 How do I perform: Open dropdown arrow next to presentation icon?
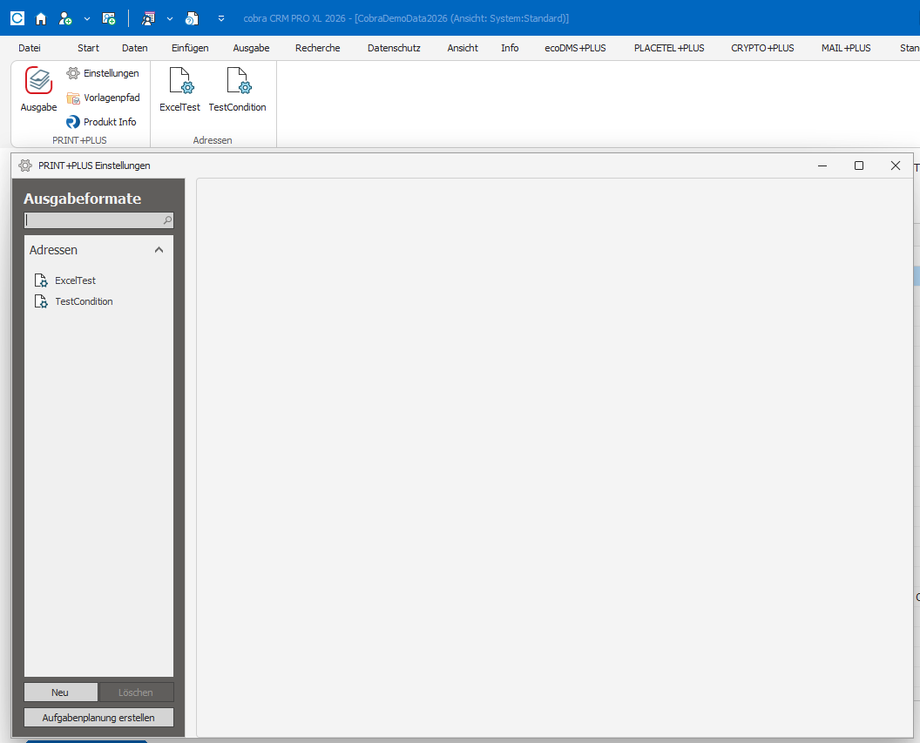pos(170,19)
